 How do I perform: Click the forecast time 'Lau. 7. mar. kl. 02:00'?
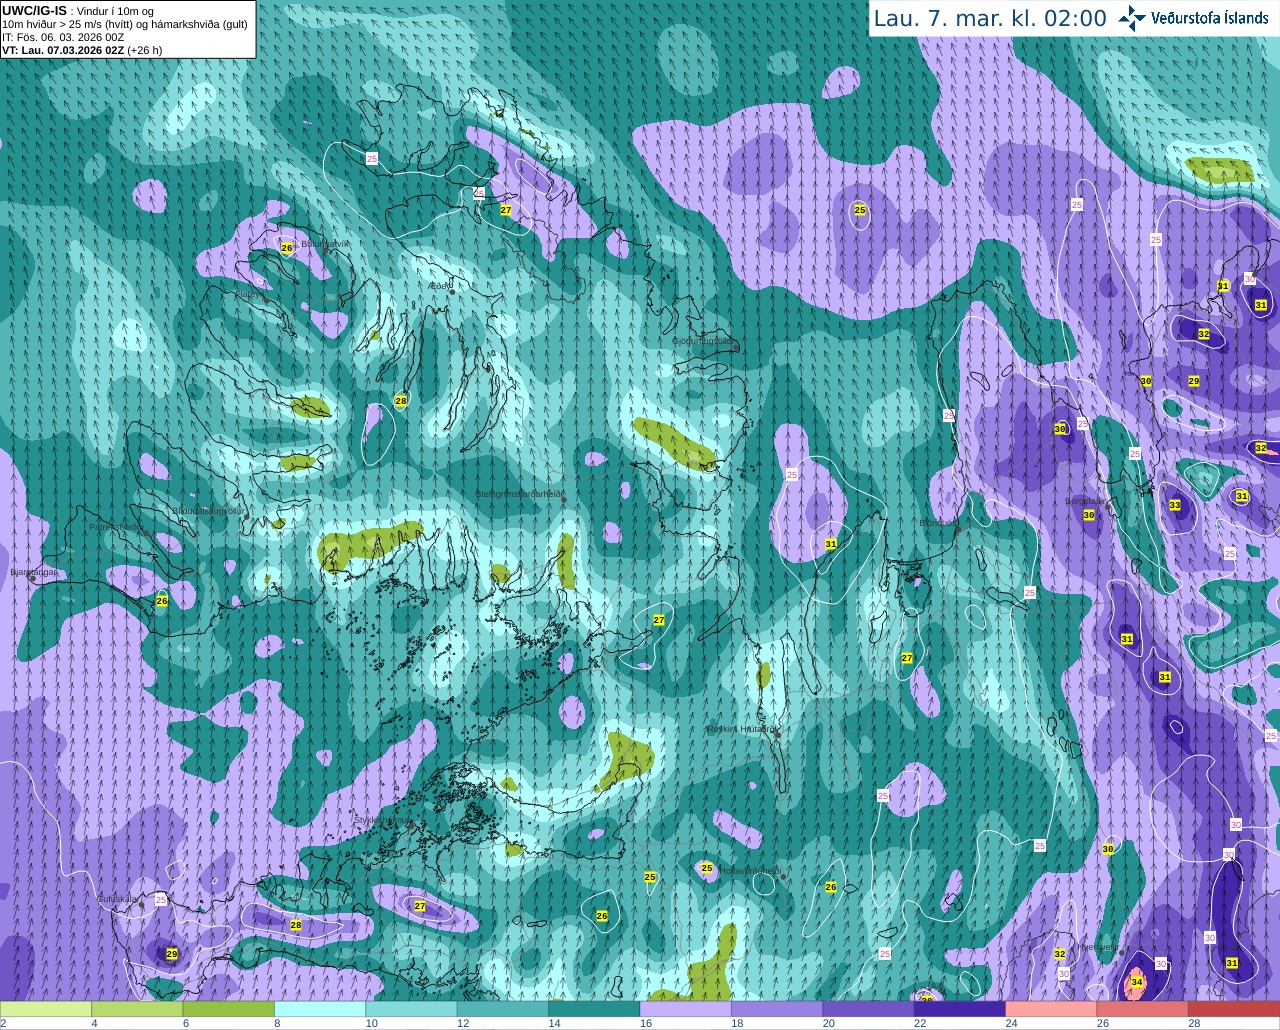pos(990,18)
